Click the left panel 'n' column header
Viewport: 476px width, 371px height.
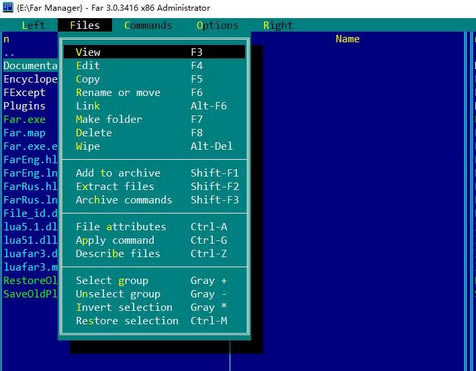pos(6,39)
